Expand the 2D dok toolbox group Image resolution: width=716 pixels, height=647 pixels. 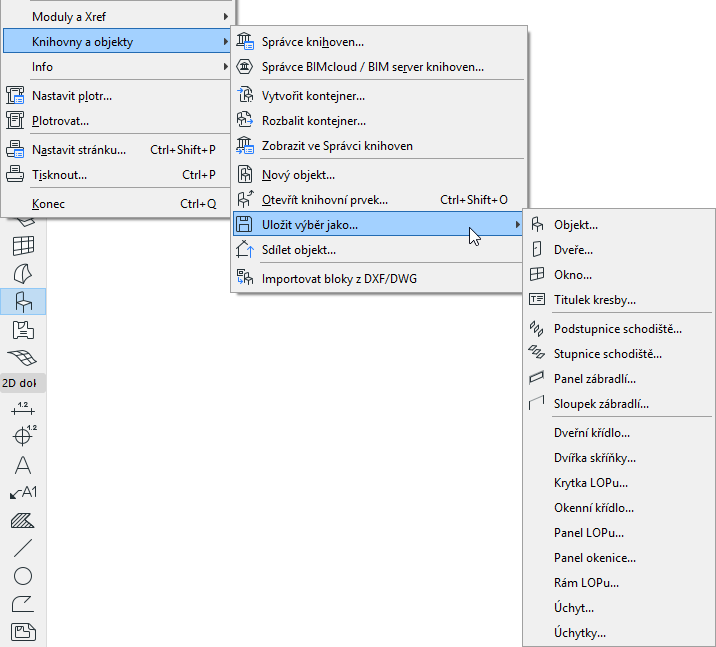coord(23,383)
